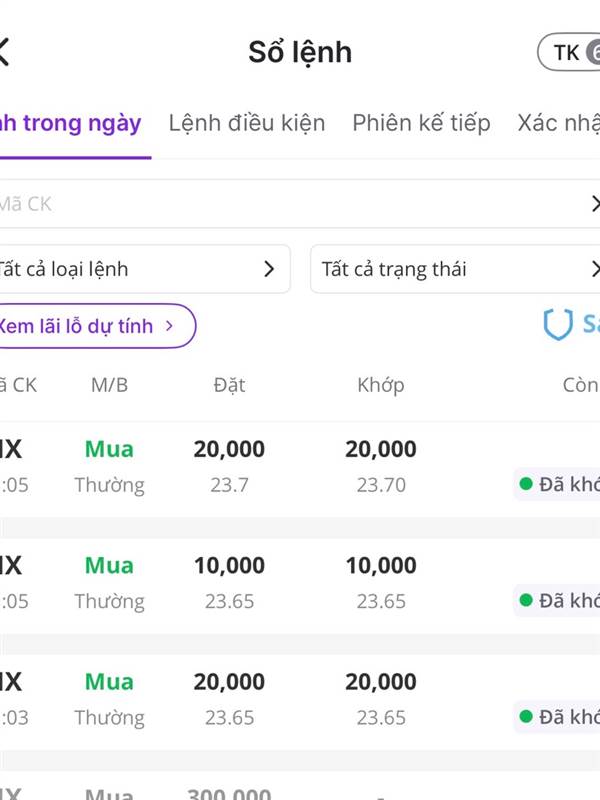Tap the "M/B" column header
The width and height of the screenshot is (600, 800).
click(x=109, y=385)
